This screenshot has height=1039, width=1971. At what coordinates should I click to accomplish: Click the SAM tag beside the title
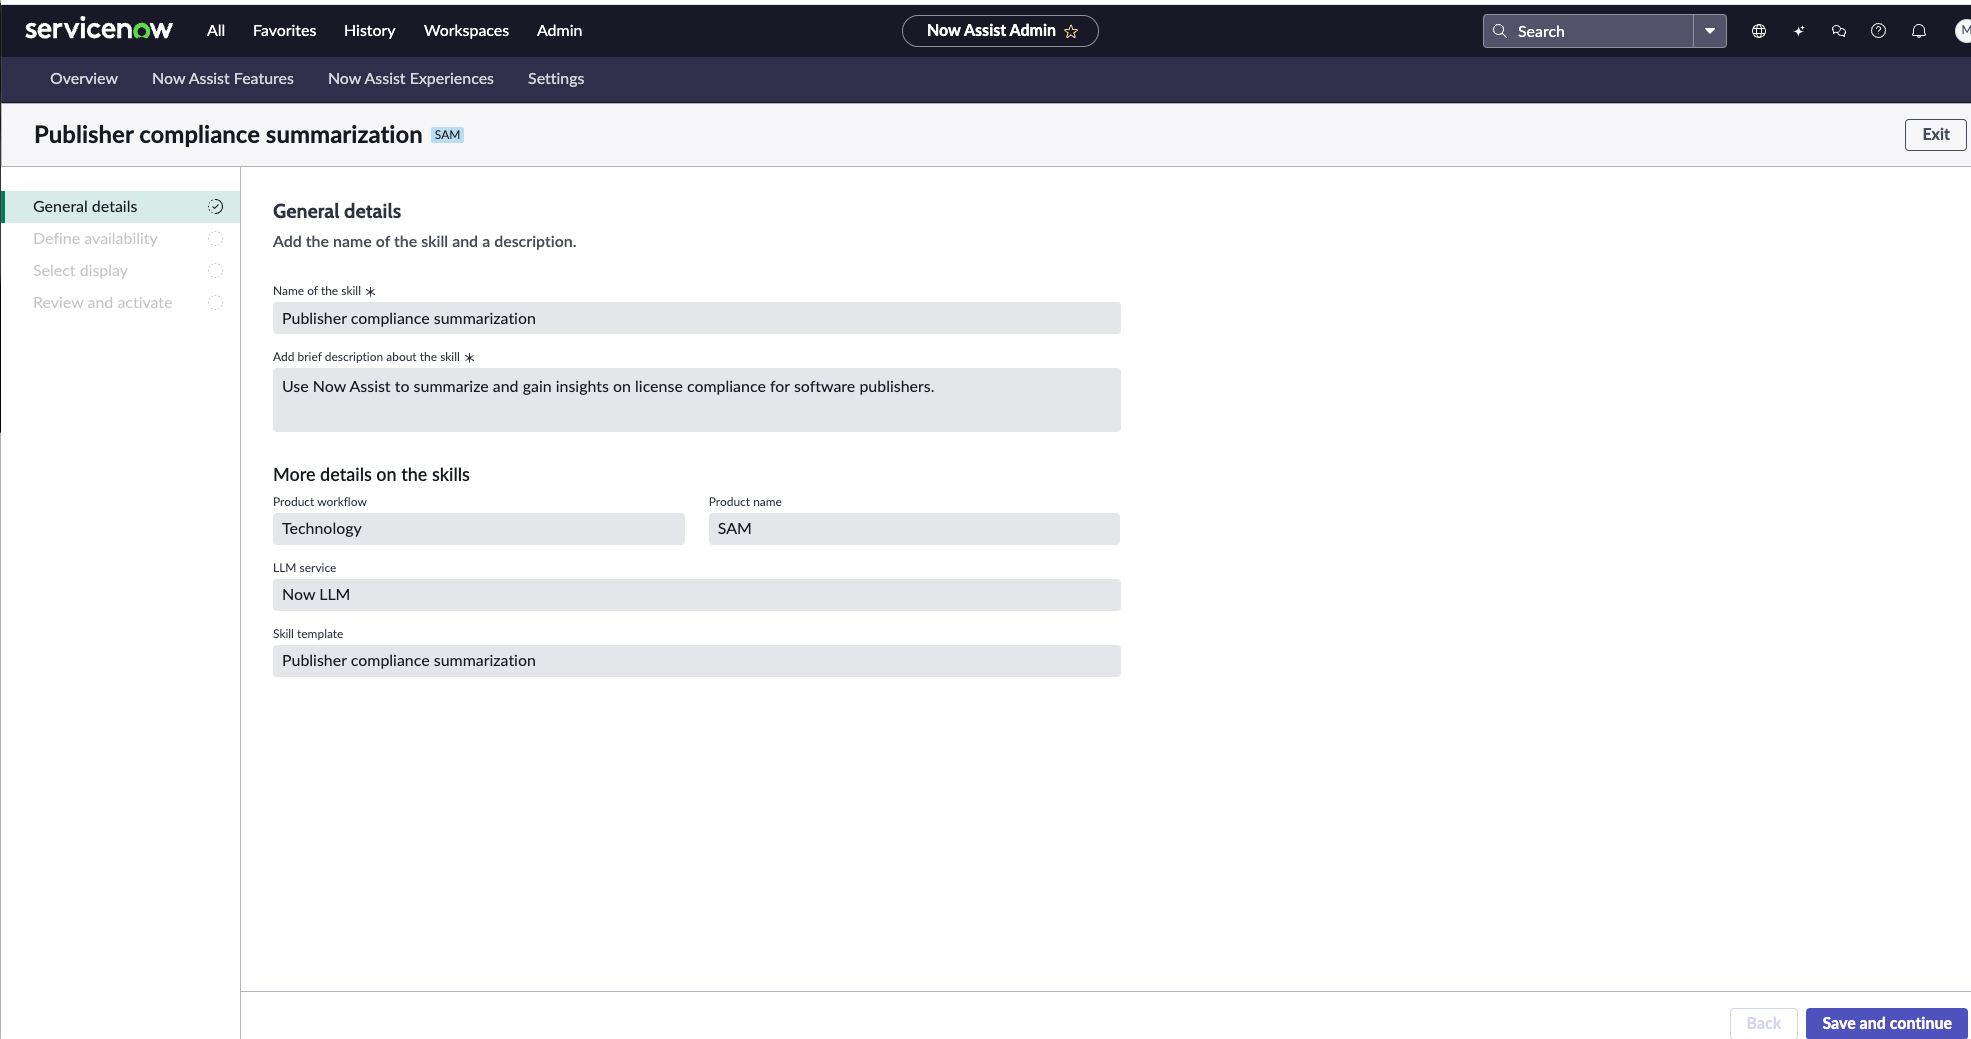tap(447, 135)
